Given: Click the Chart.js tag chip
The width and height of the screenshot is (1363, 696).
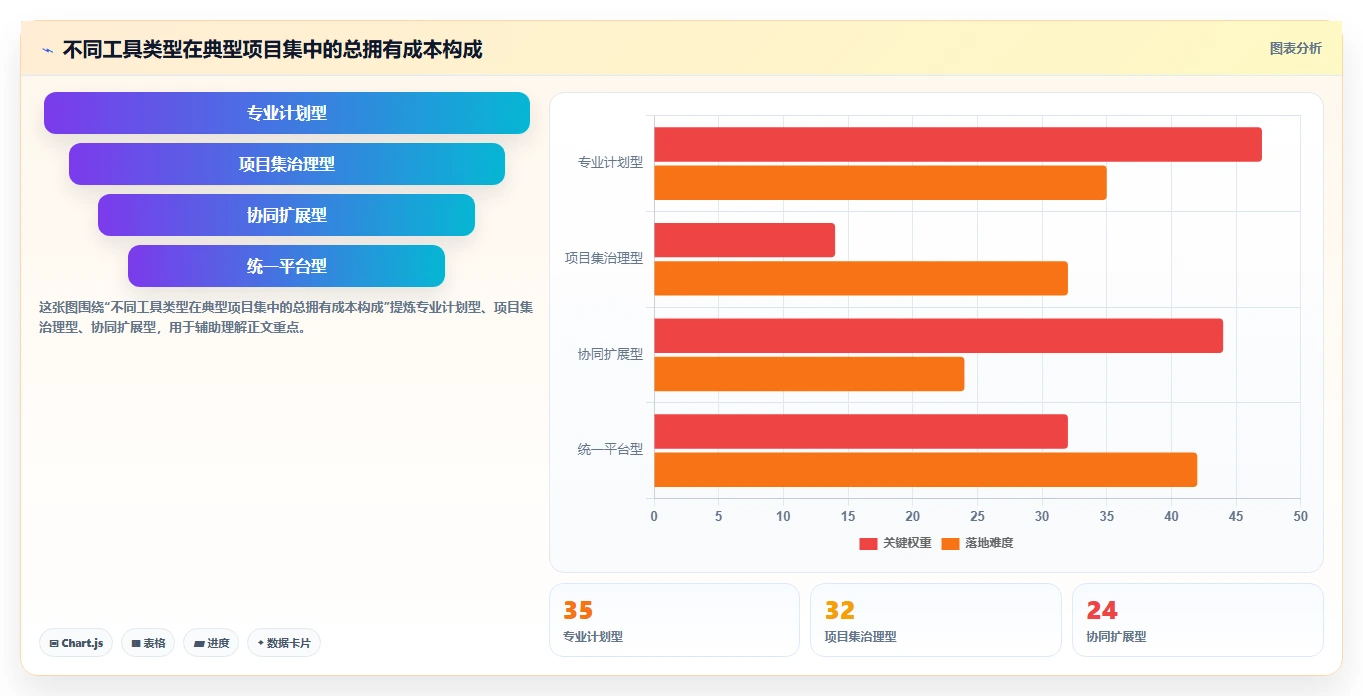Looking at the screenshot, I should (x=76, y=643).
